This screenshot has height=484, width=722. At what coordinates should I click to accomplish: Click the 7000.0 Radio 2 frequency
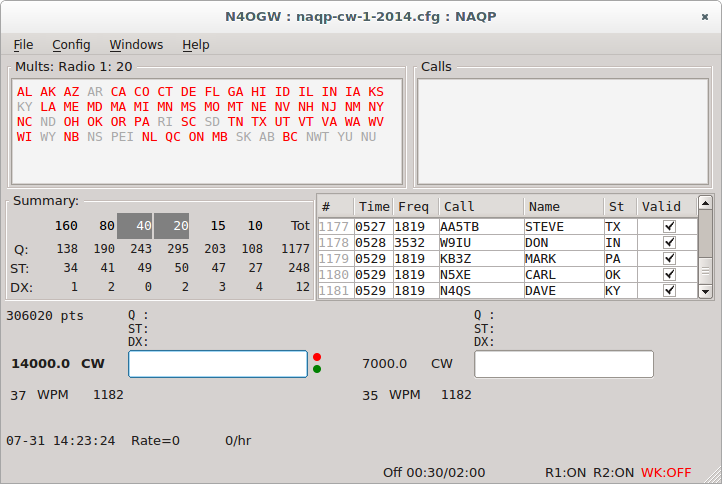coord(384,364)
